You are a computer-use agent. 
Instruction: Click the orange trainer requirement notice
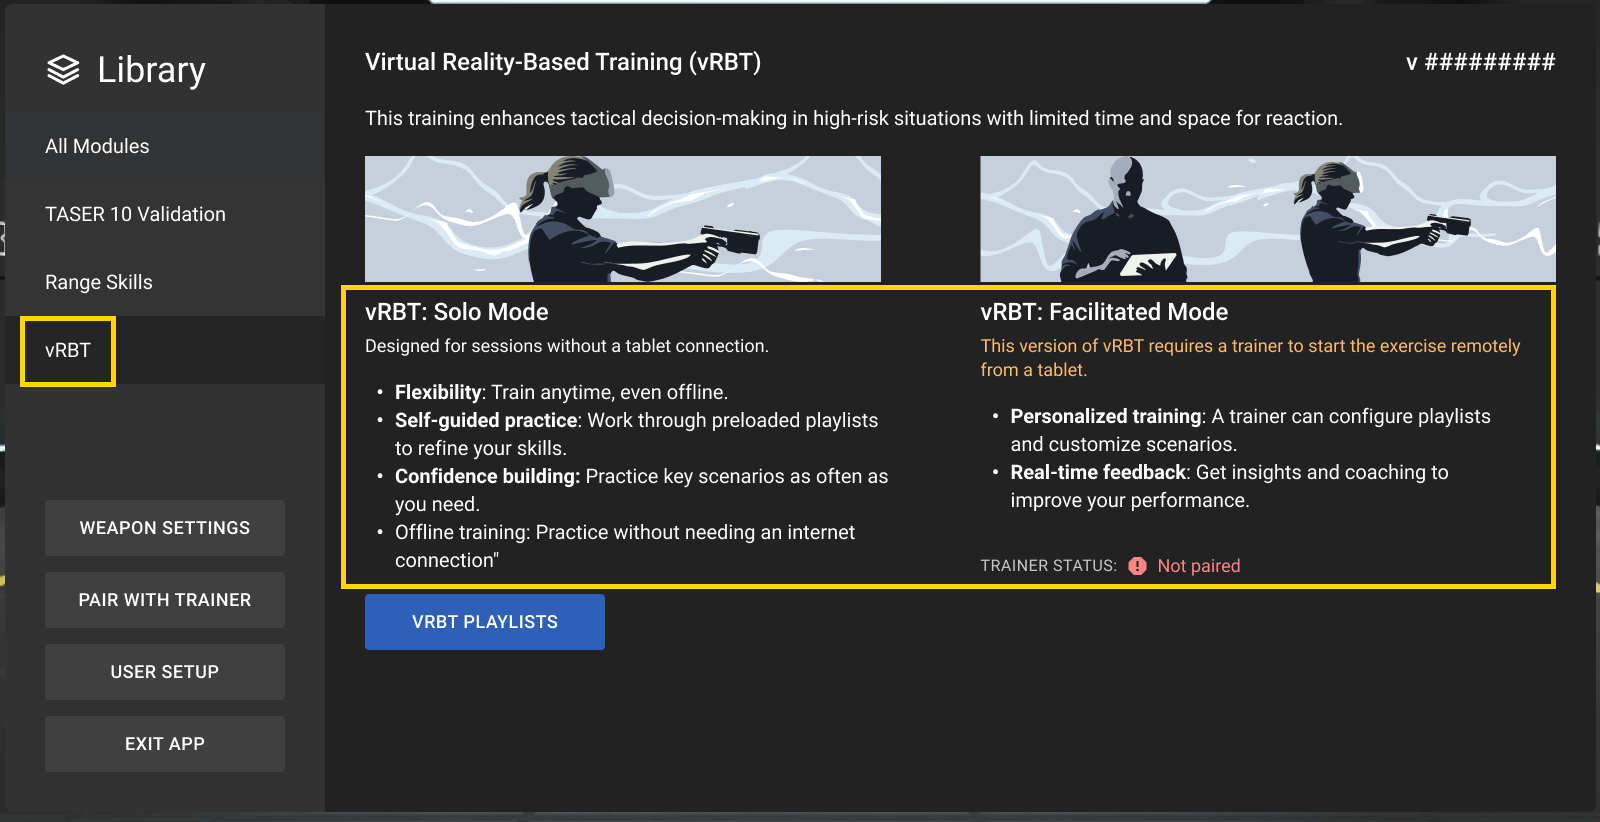pyautogui.click(x=1249, y=357)
